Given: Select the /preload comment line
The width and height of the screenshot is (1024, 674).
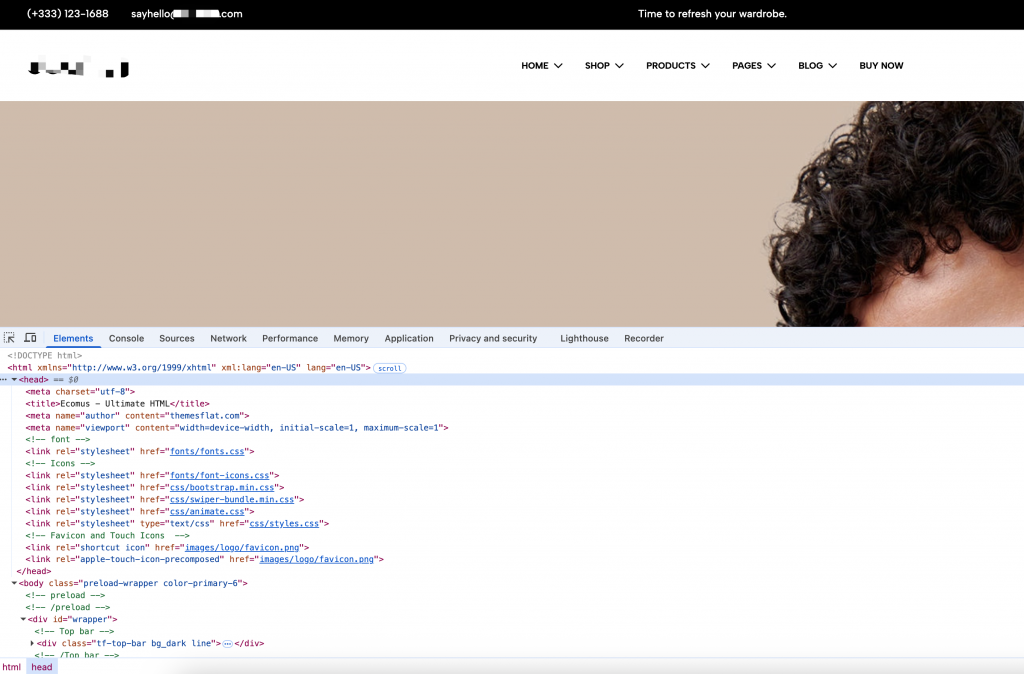Looking at the screenshot, I should pyautogui.click(x=68, y=607).
